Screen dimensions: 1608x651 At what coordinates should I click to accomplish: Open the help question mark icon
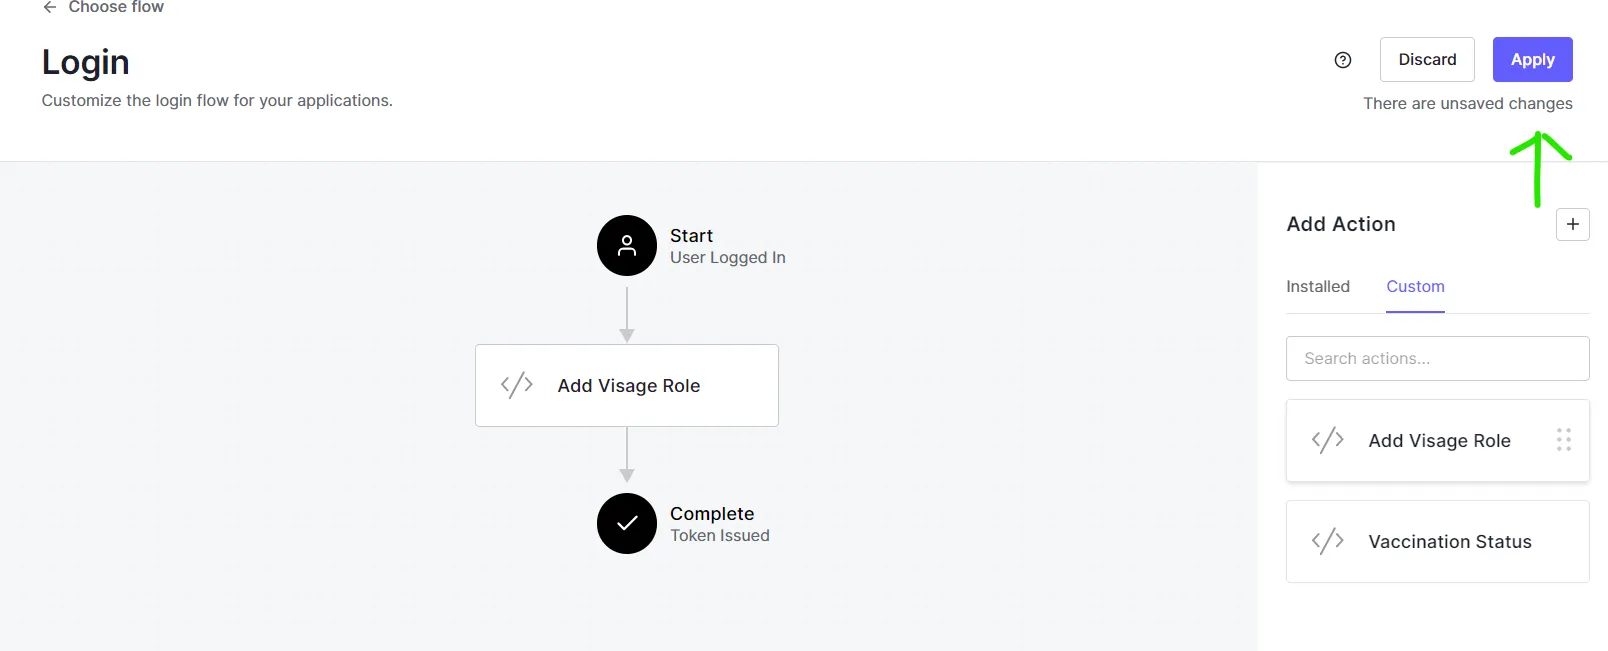pos(1343,60)
